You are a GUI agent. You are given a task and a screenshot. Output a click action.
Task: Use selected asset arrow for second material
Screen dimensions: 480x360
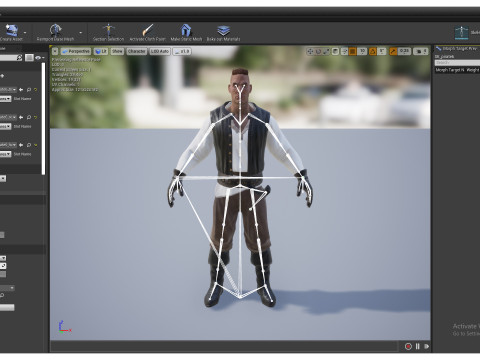click(x=21, y=117)
